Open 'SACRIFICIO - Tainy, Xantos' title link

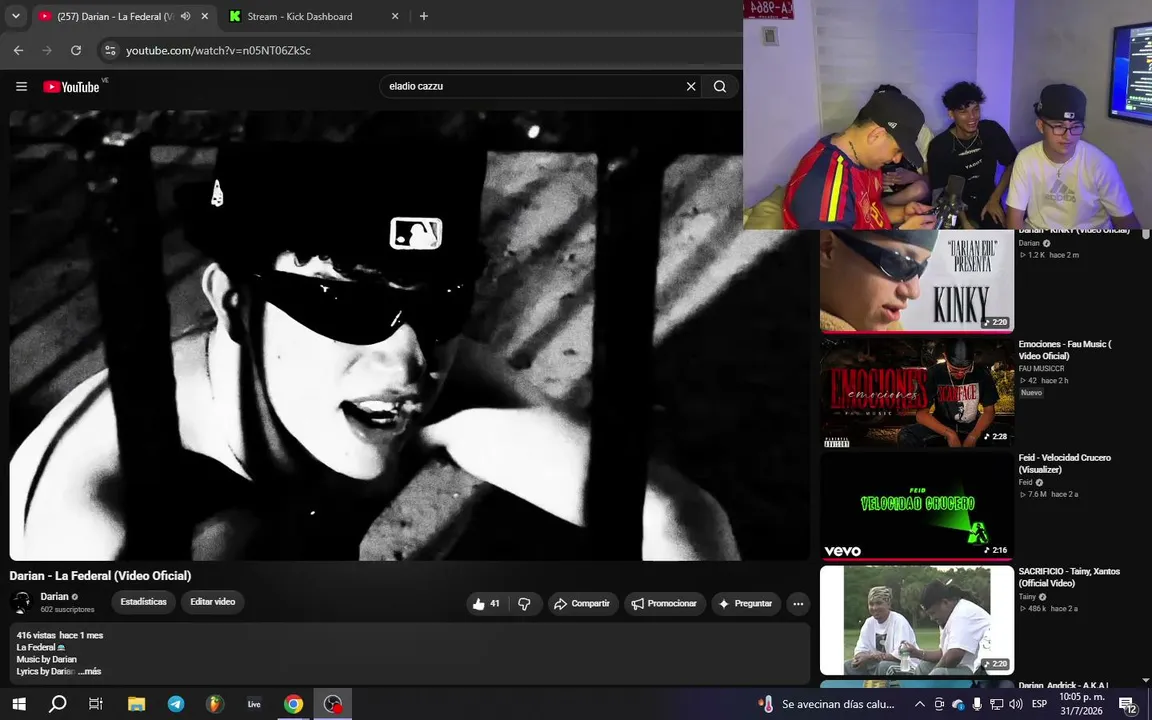[x=1069, y=577]
